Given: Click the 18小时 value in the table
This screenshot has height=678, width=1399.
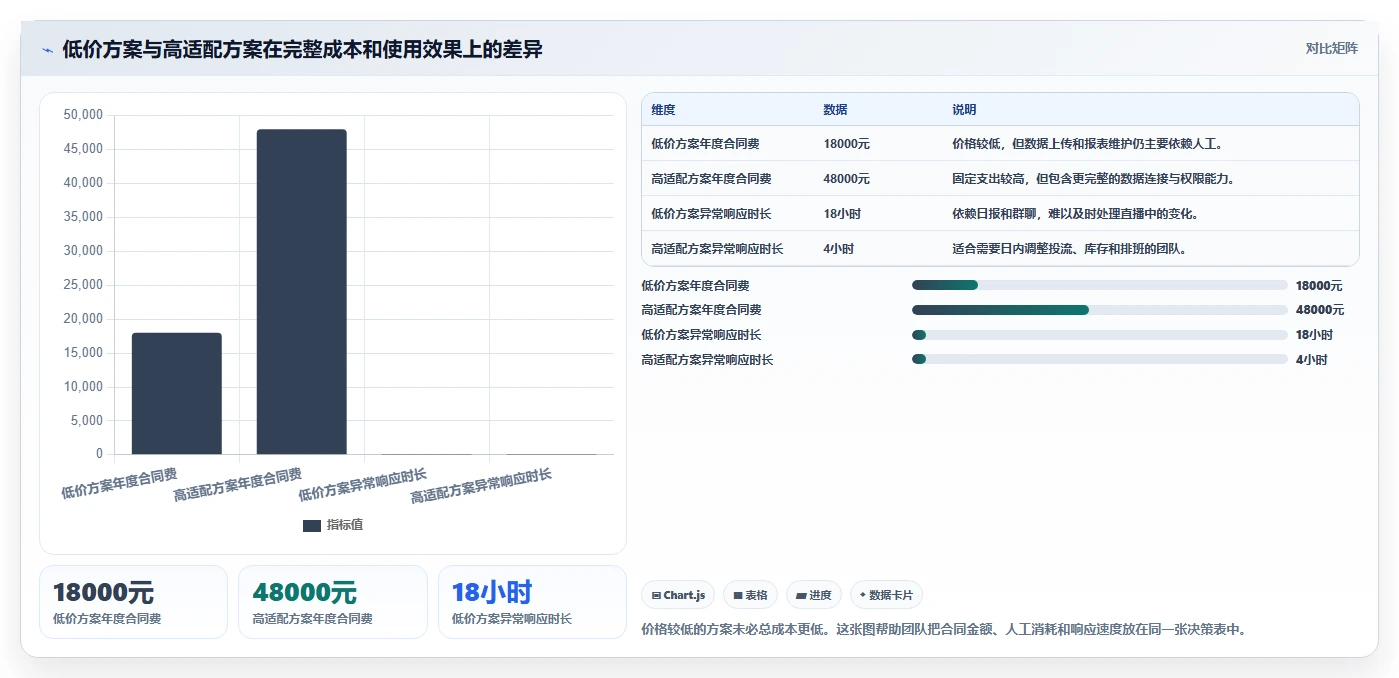Looking at the screenshot, I should [842, 214].
